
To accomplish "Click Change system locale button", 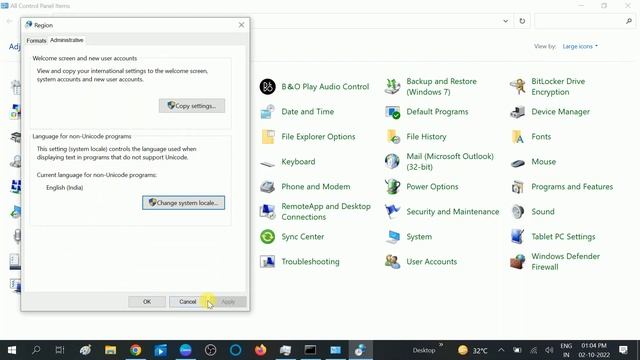I will (183, 203).
